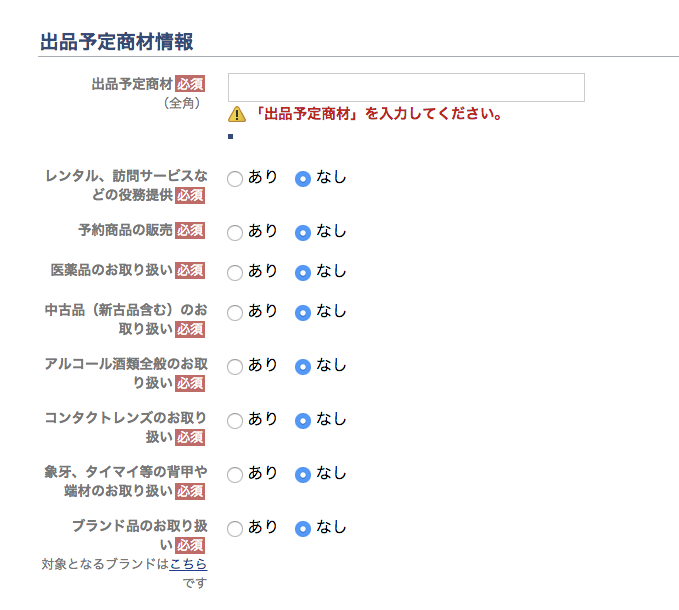Click the 出品予定商材 text input field

tap(406, 87)
